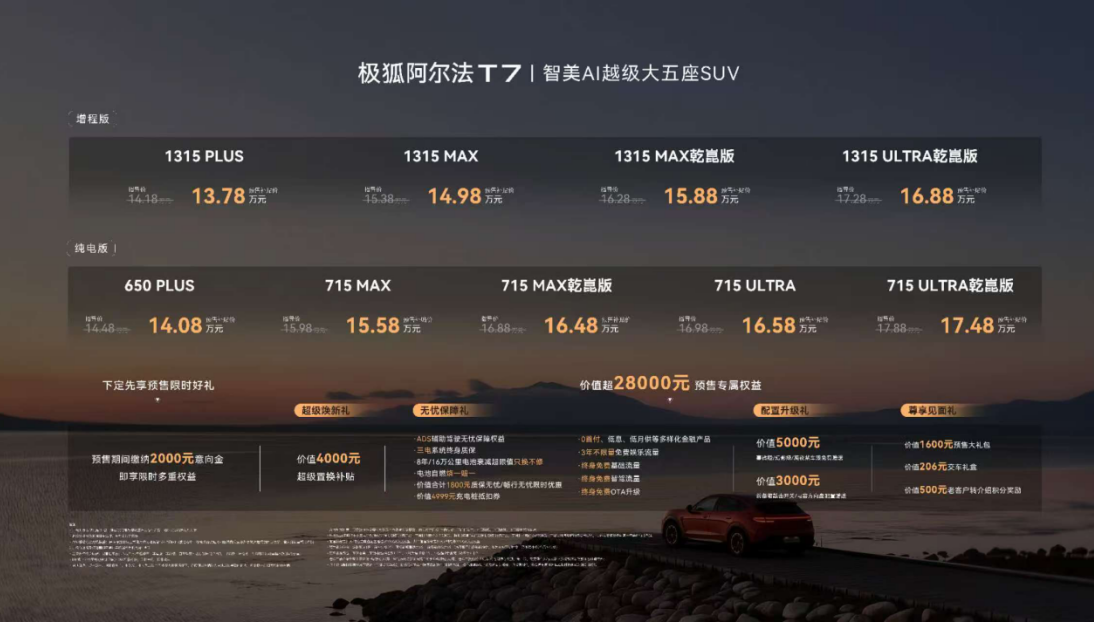The width and height of the screenshot is (1094, 624).
Task: Click the 13.78 万元 price
Action: click(x=229, y=196)
